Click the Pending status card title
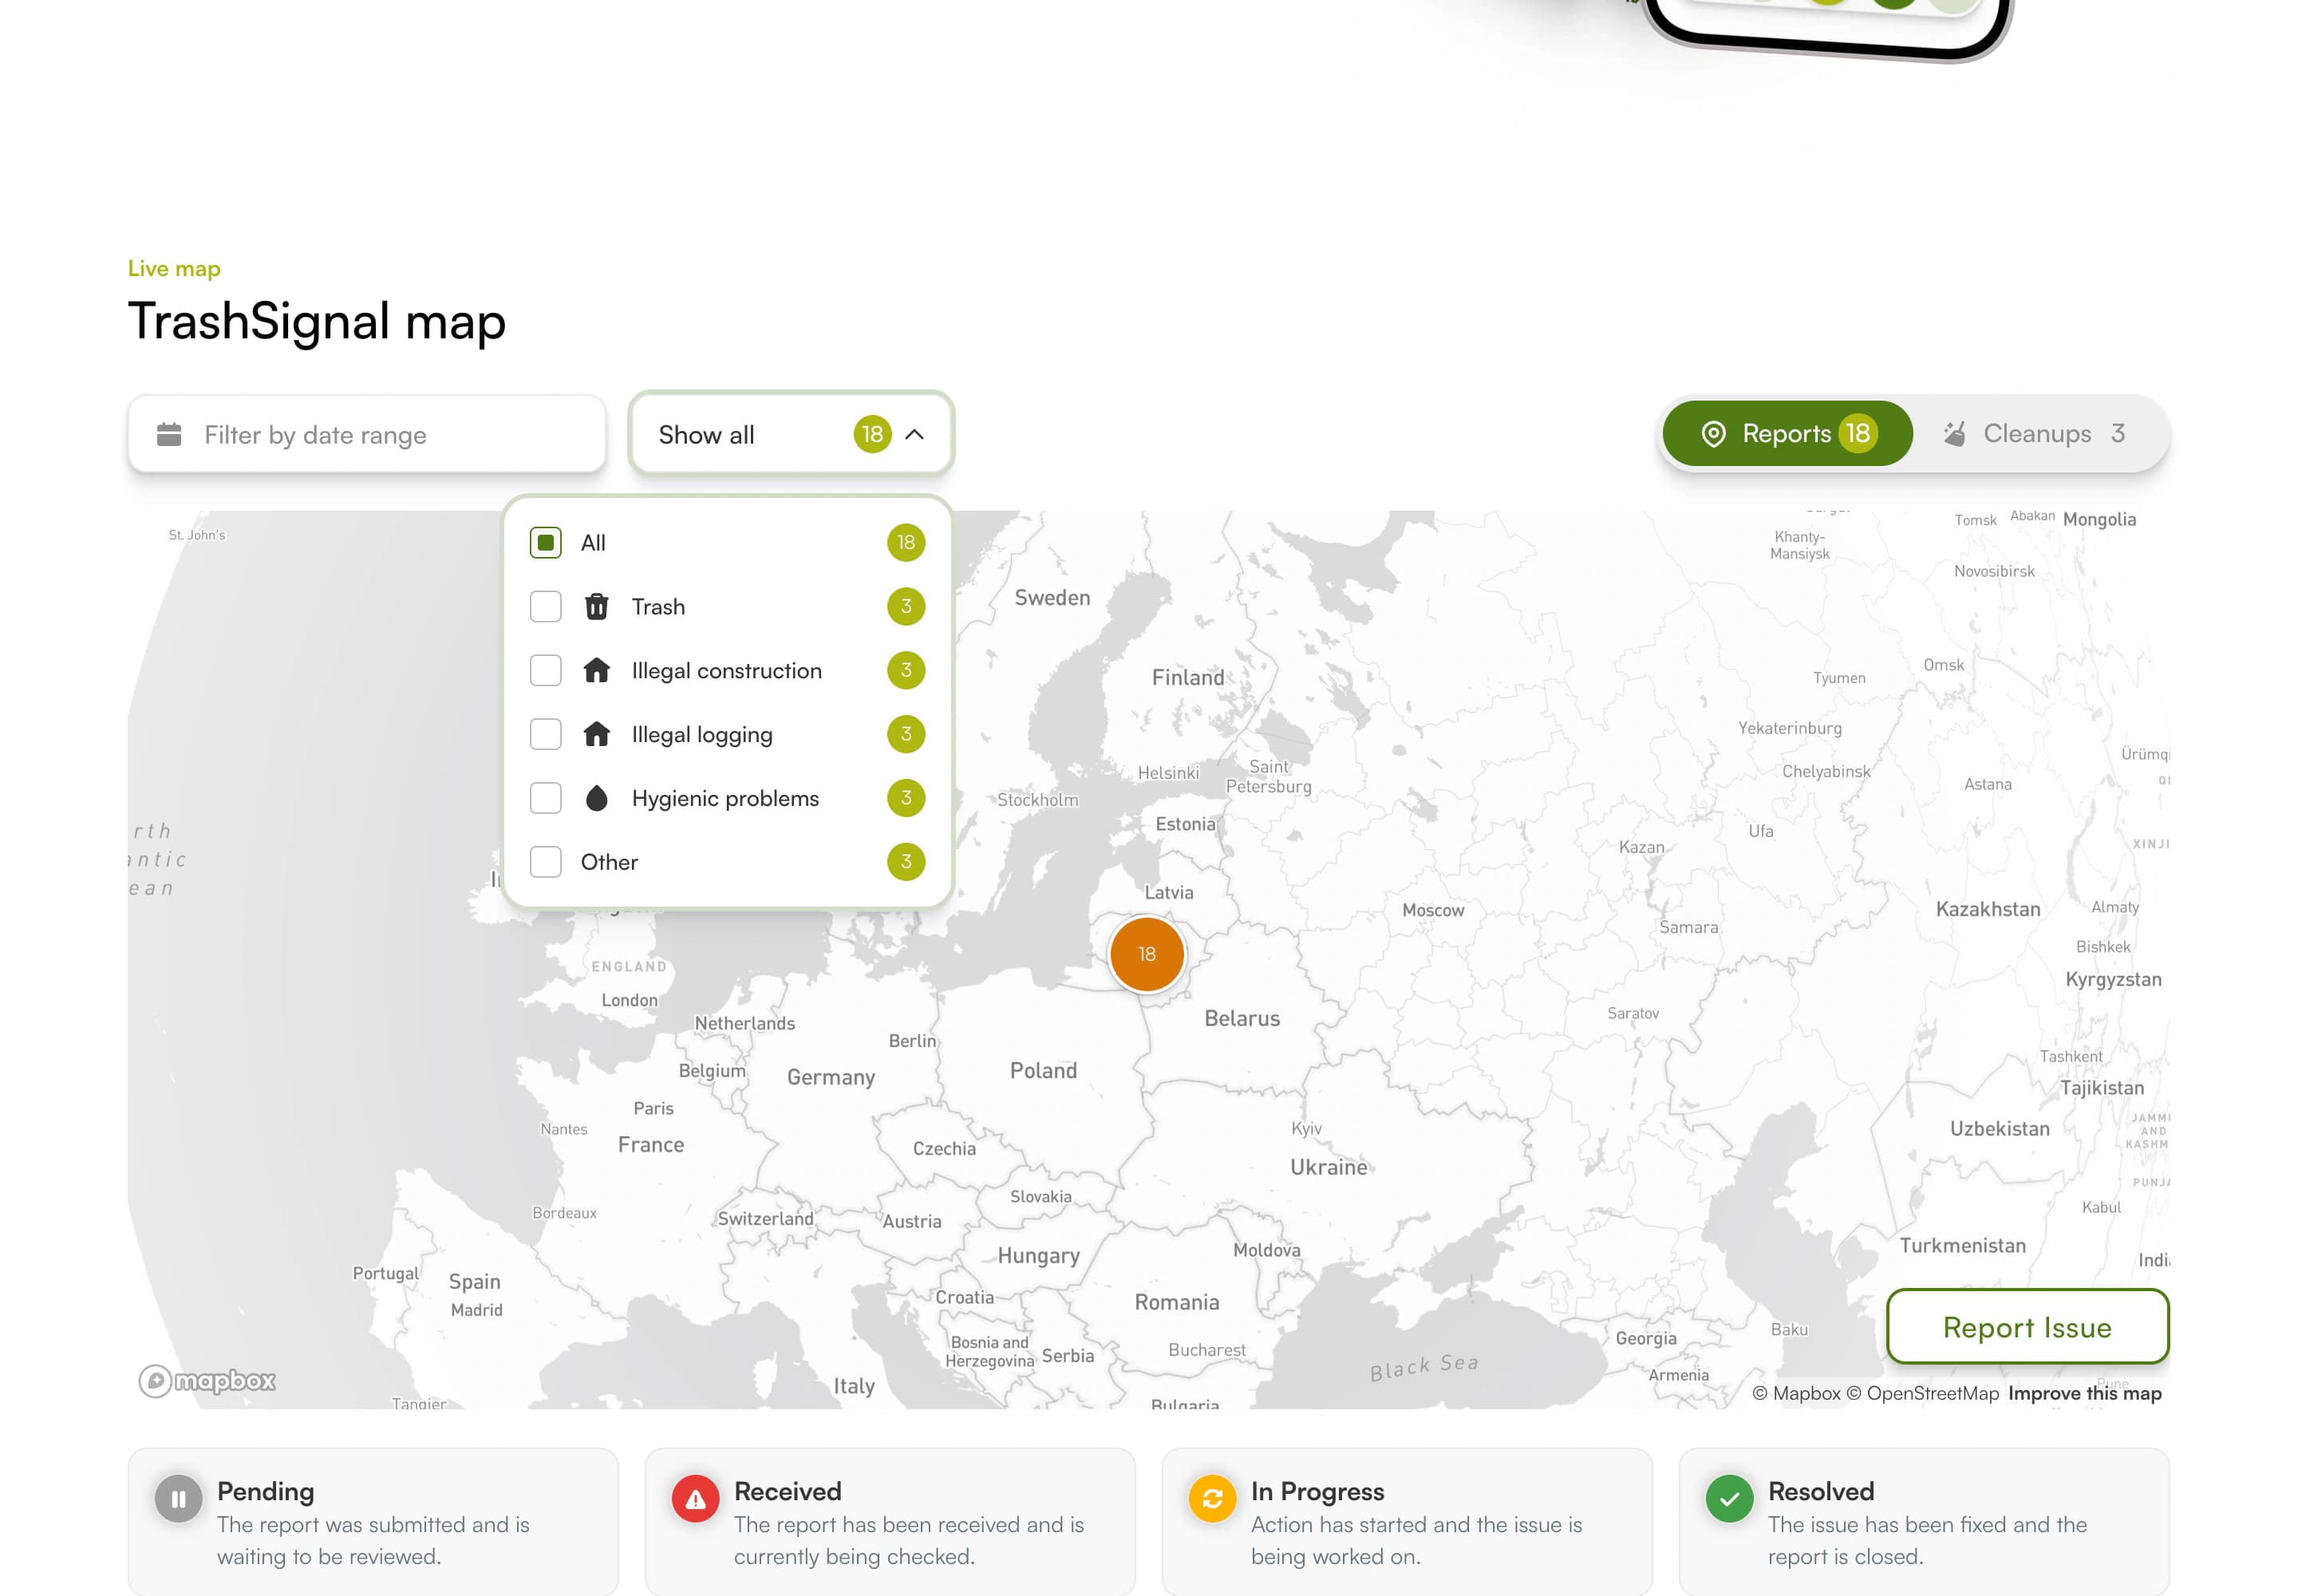2298x1596 pixels. pyautogui.click(x=266, y=1491)
